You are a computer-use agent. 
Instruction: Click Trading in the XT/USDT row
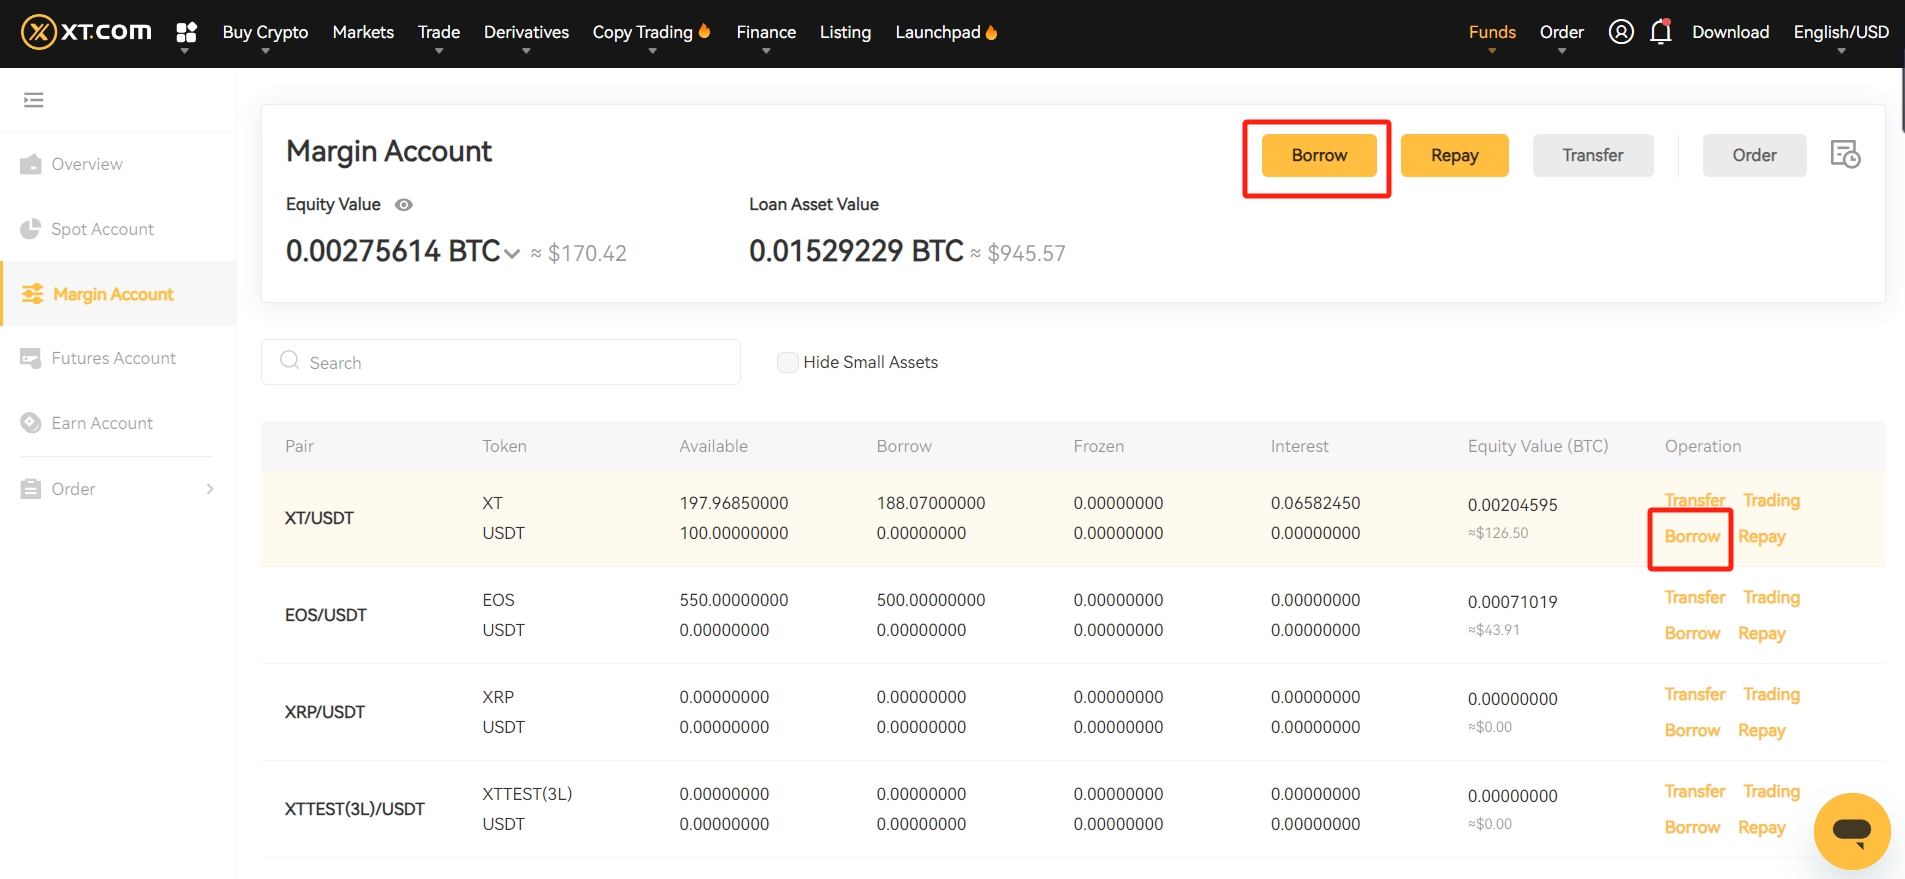[x=1771, y=500]
